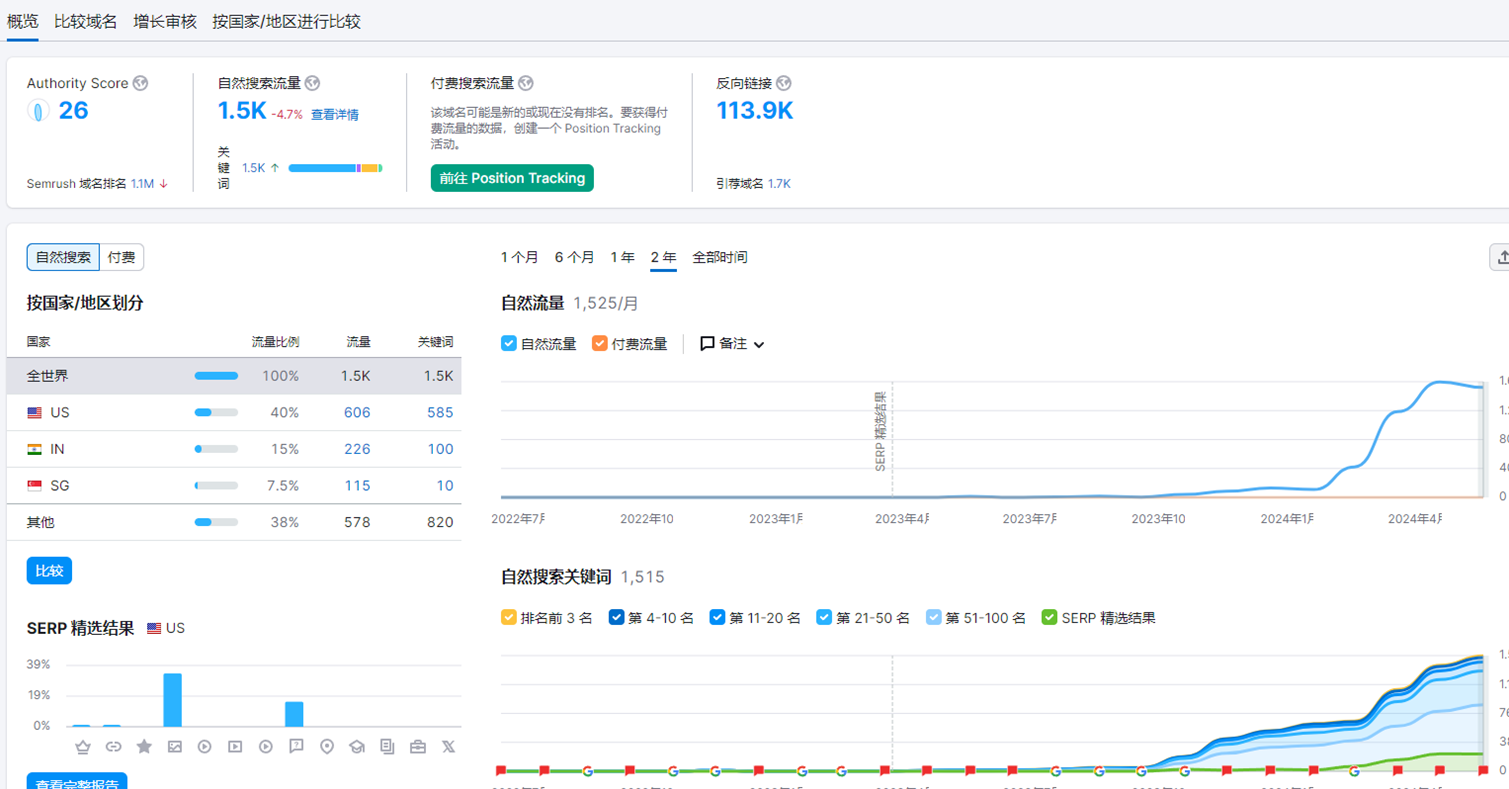Click the crown featured snippet icon
Viewport: 1509px width, 789px height.
[83, 747]
